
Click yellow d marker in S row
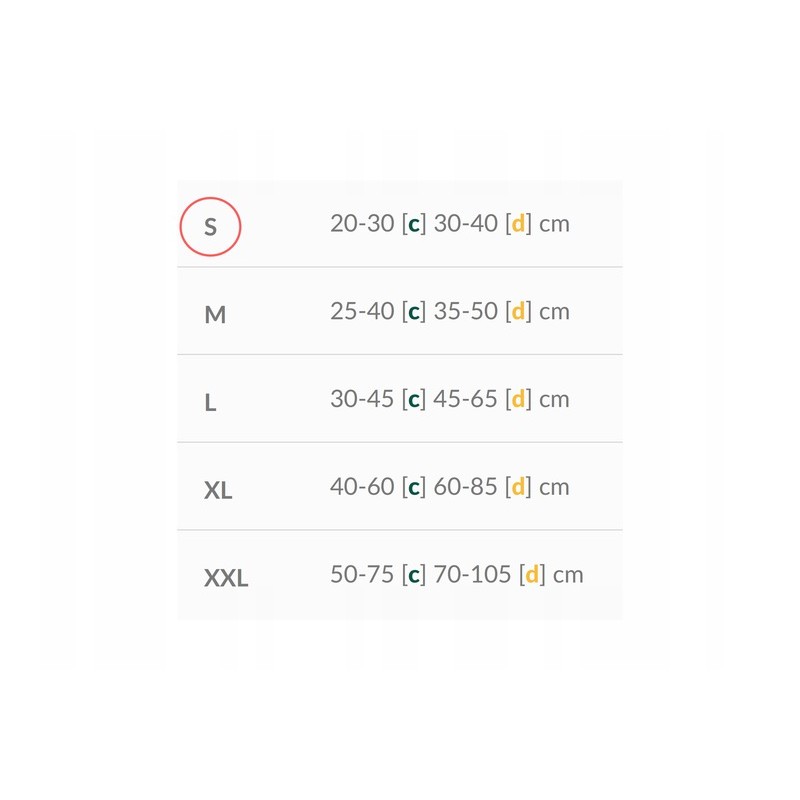[518, 224]
